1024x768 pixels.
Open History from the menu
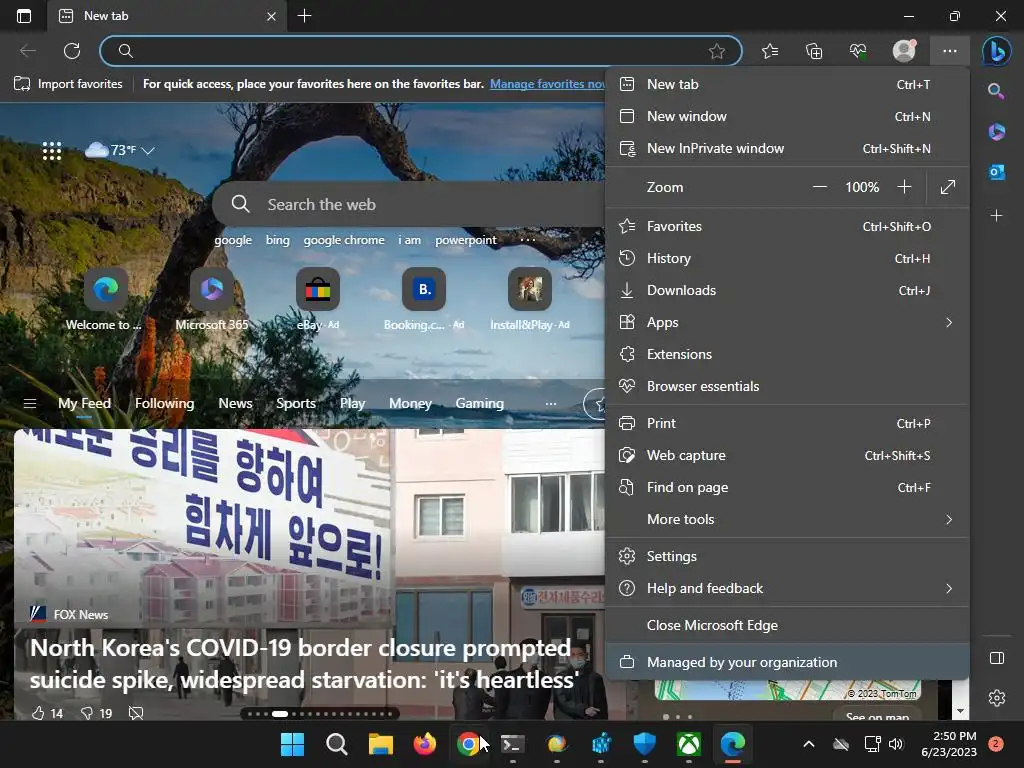pos(787,259)
